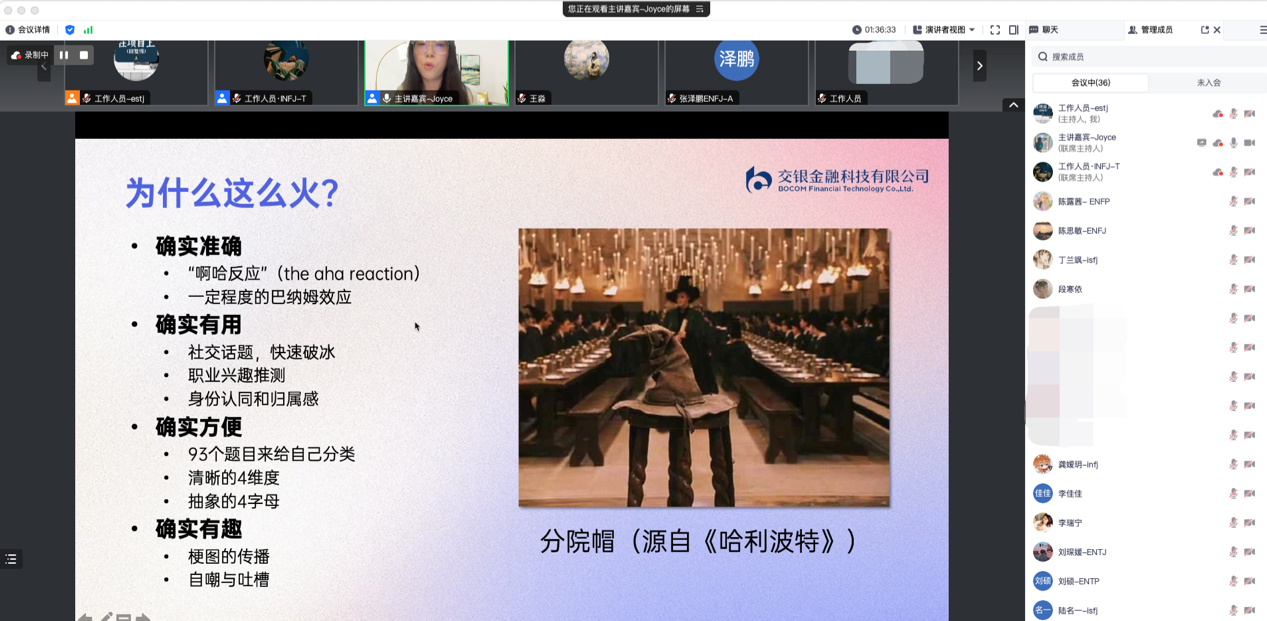
Task: Click screen-share icon for 主讲嘉宾-Joyce
Action: [x=1201, y=143]
